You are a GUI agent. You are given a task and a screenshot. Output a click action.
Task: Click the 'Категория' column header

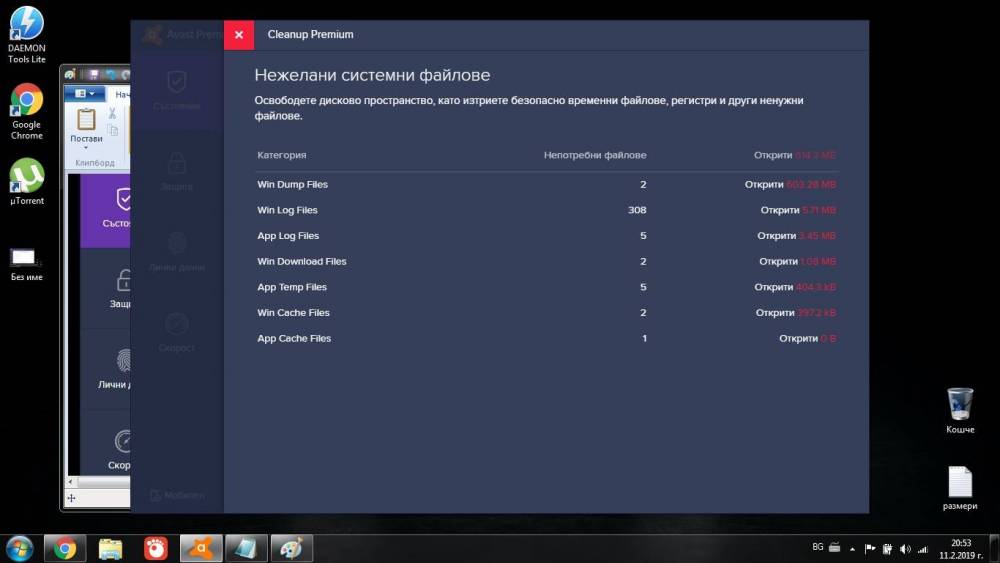tap(282, 155)
